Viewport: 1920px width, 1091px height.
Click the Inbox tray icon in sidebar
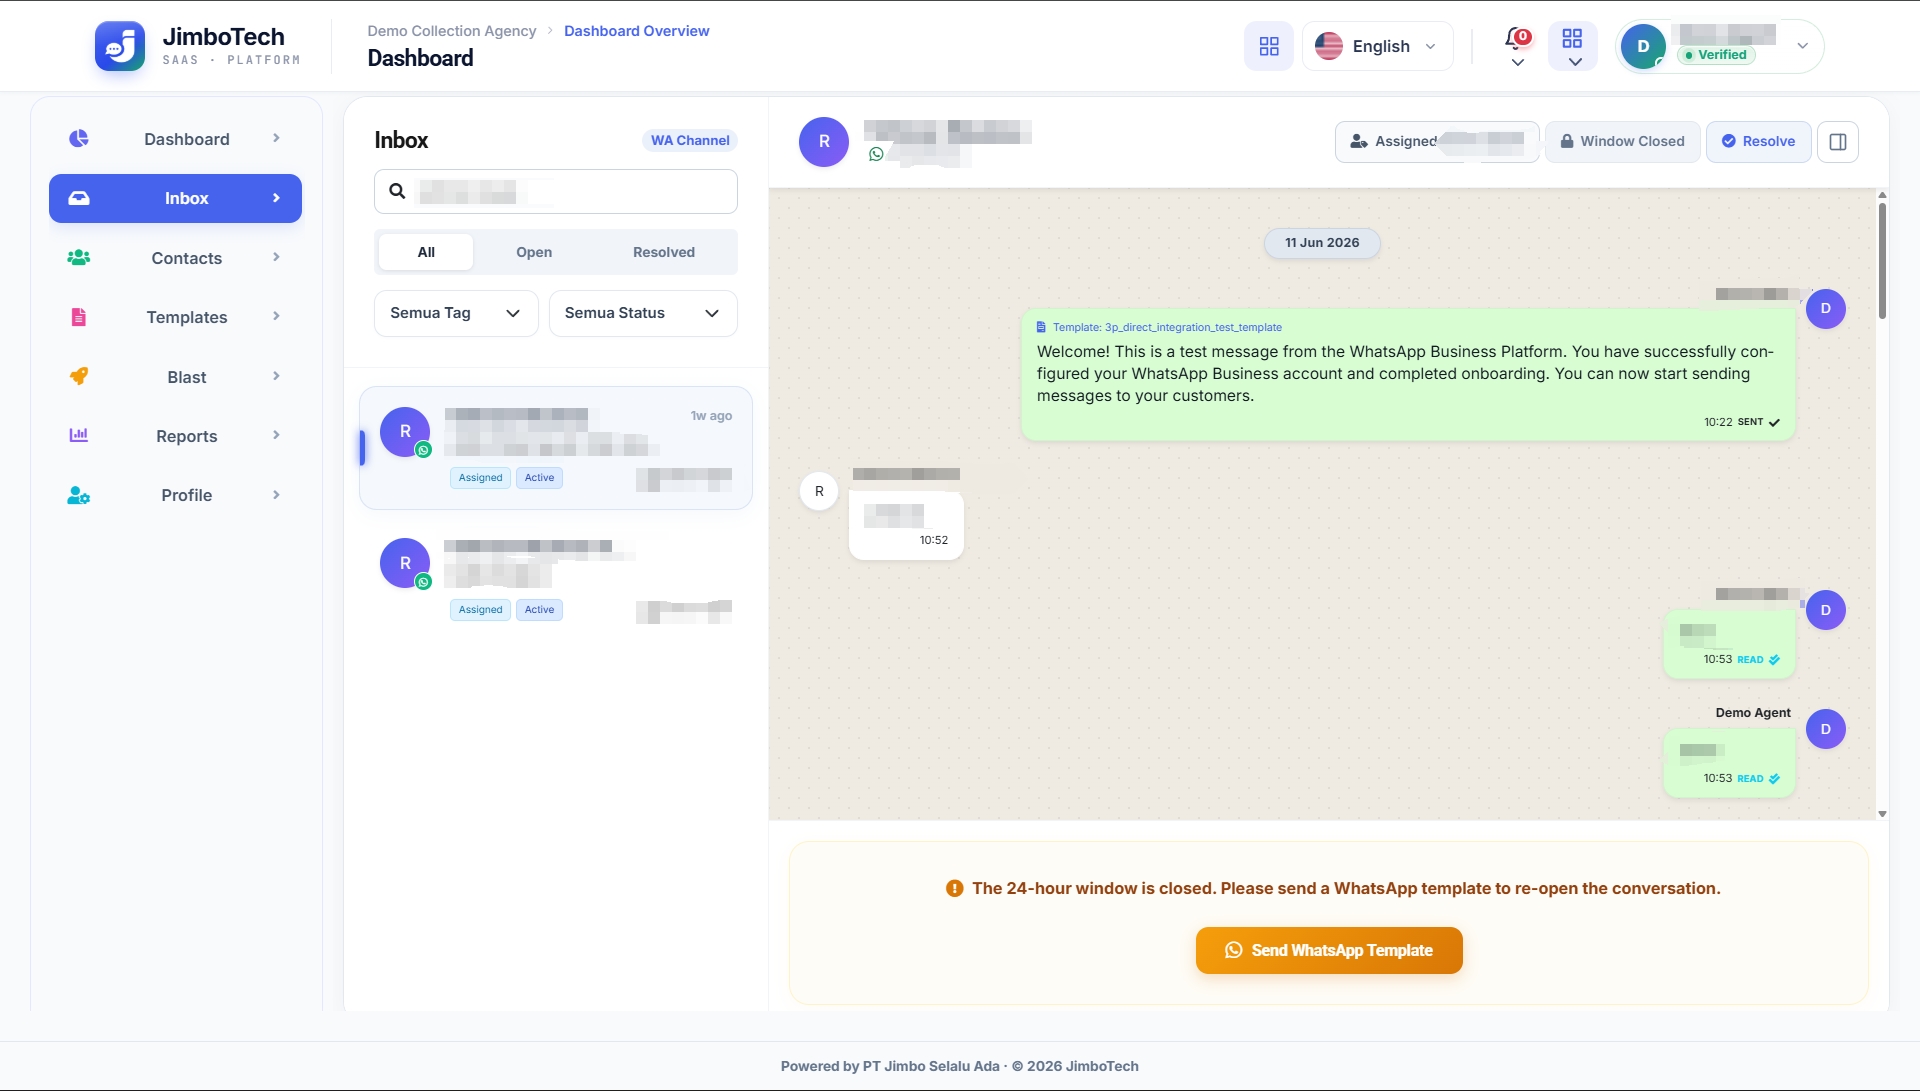click(79, 198)
